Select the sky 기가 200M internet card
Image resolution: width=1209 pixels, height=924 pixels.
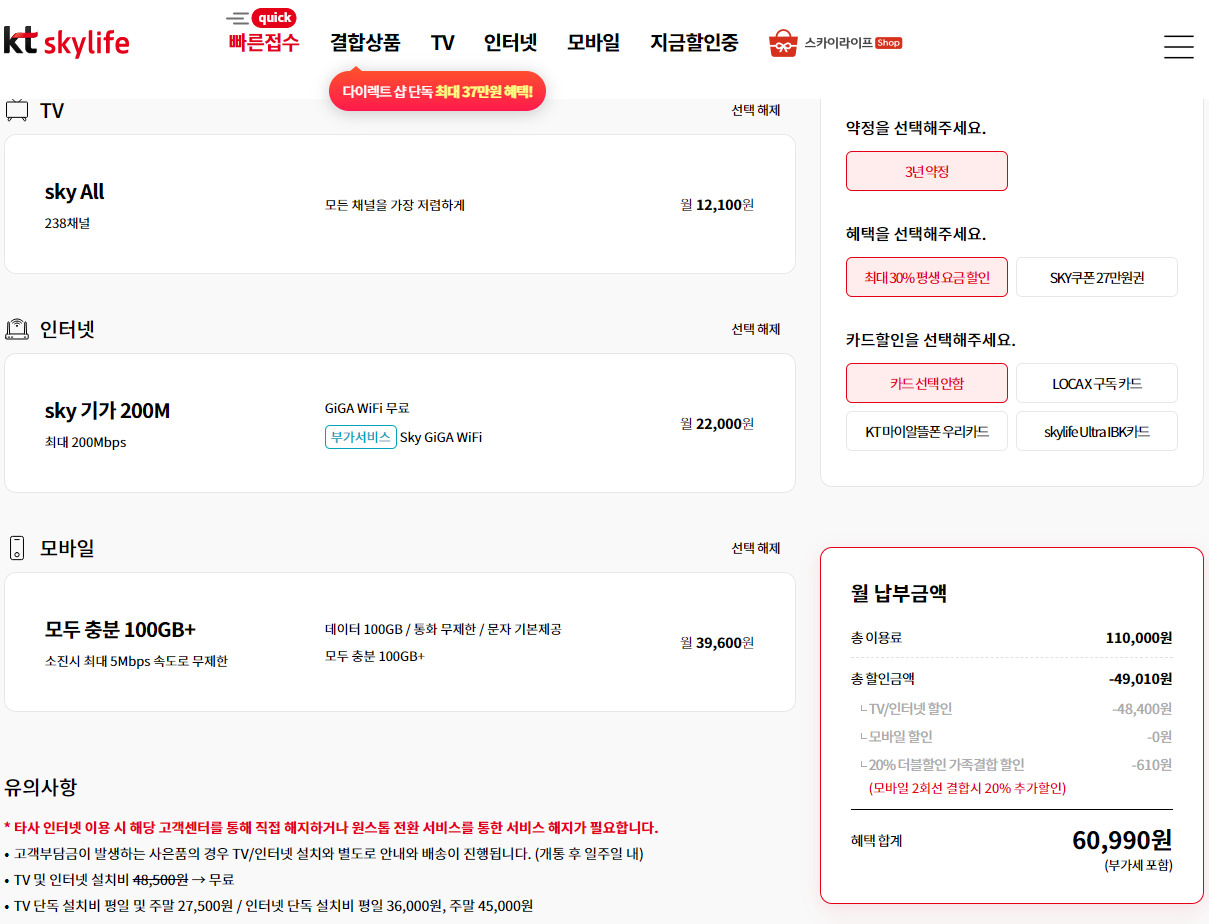click(x=399, y=423)
